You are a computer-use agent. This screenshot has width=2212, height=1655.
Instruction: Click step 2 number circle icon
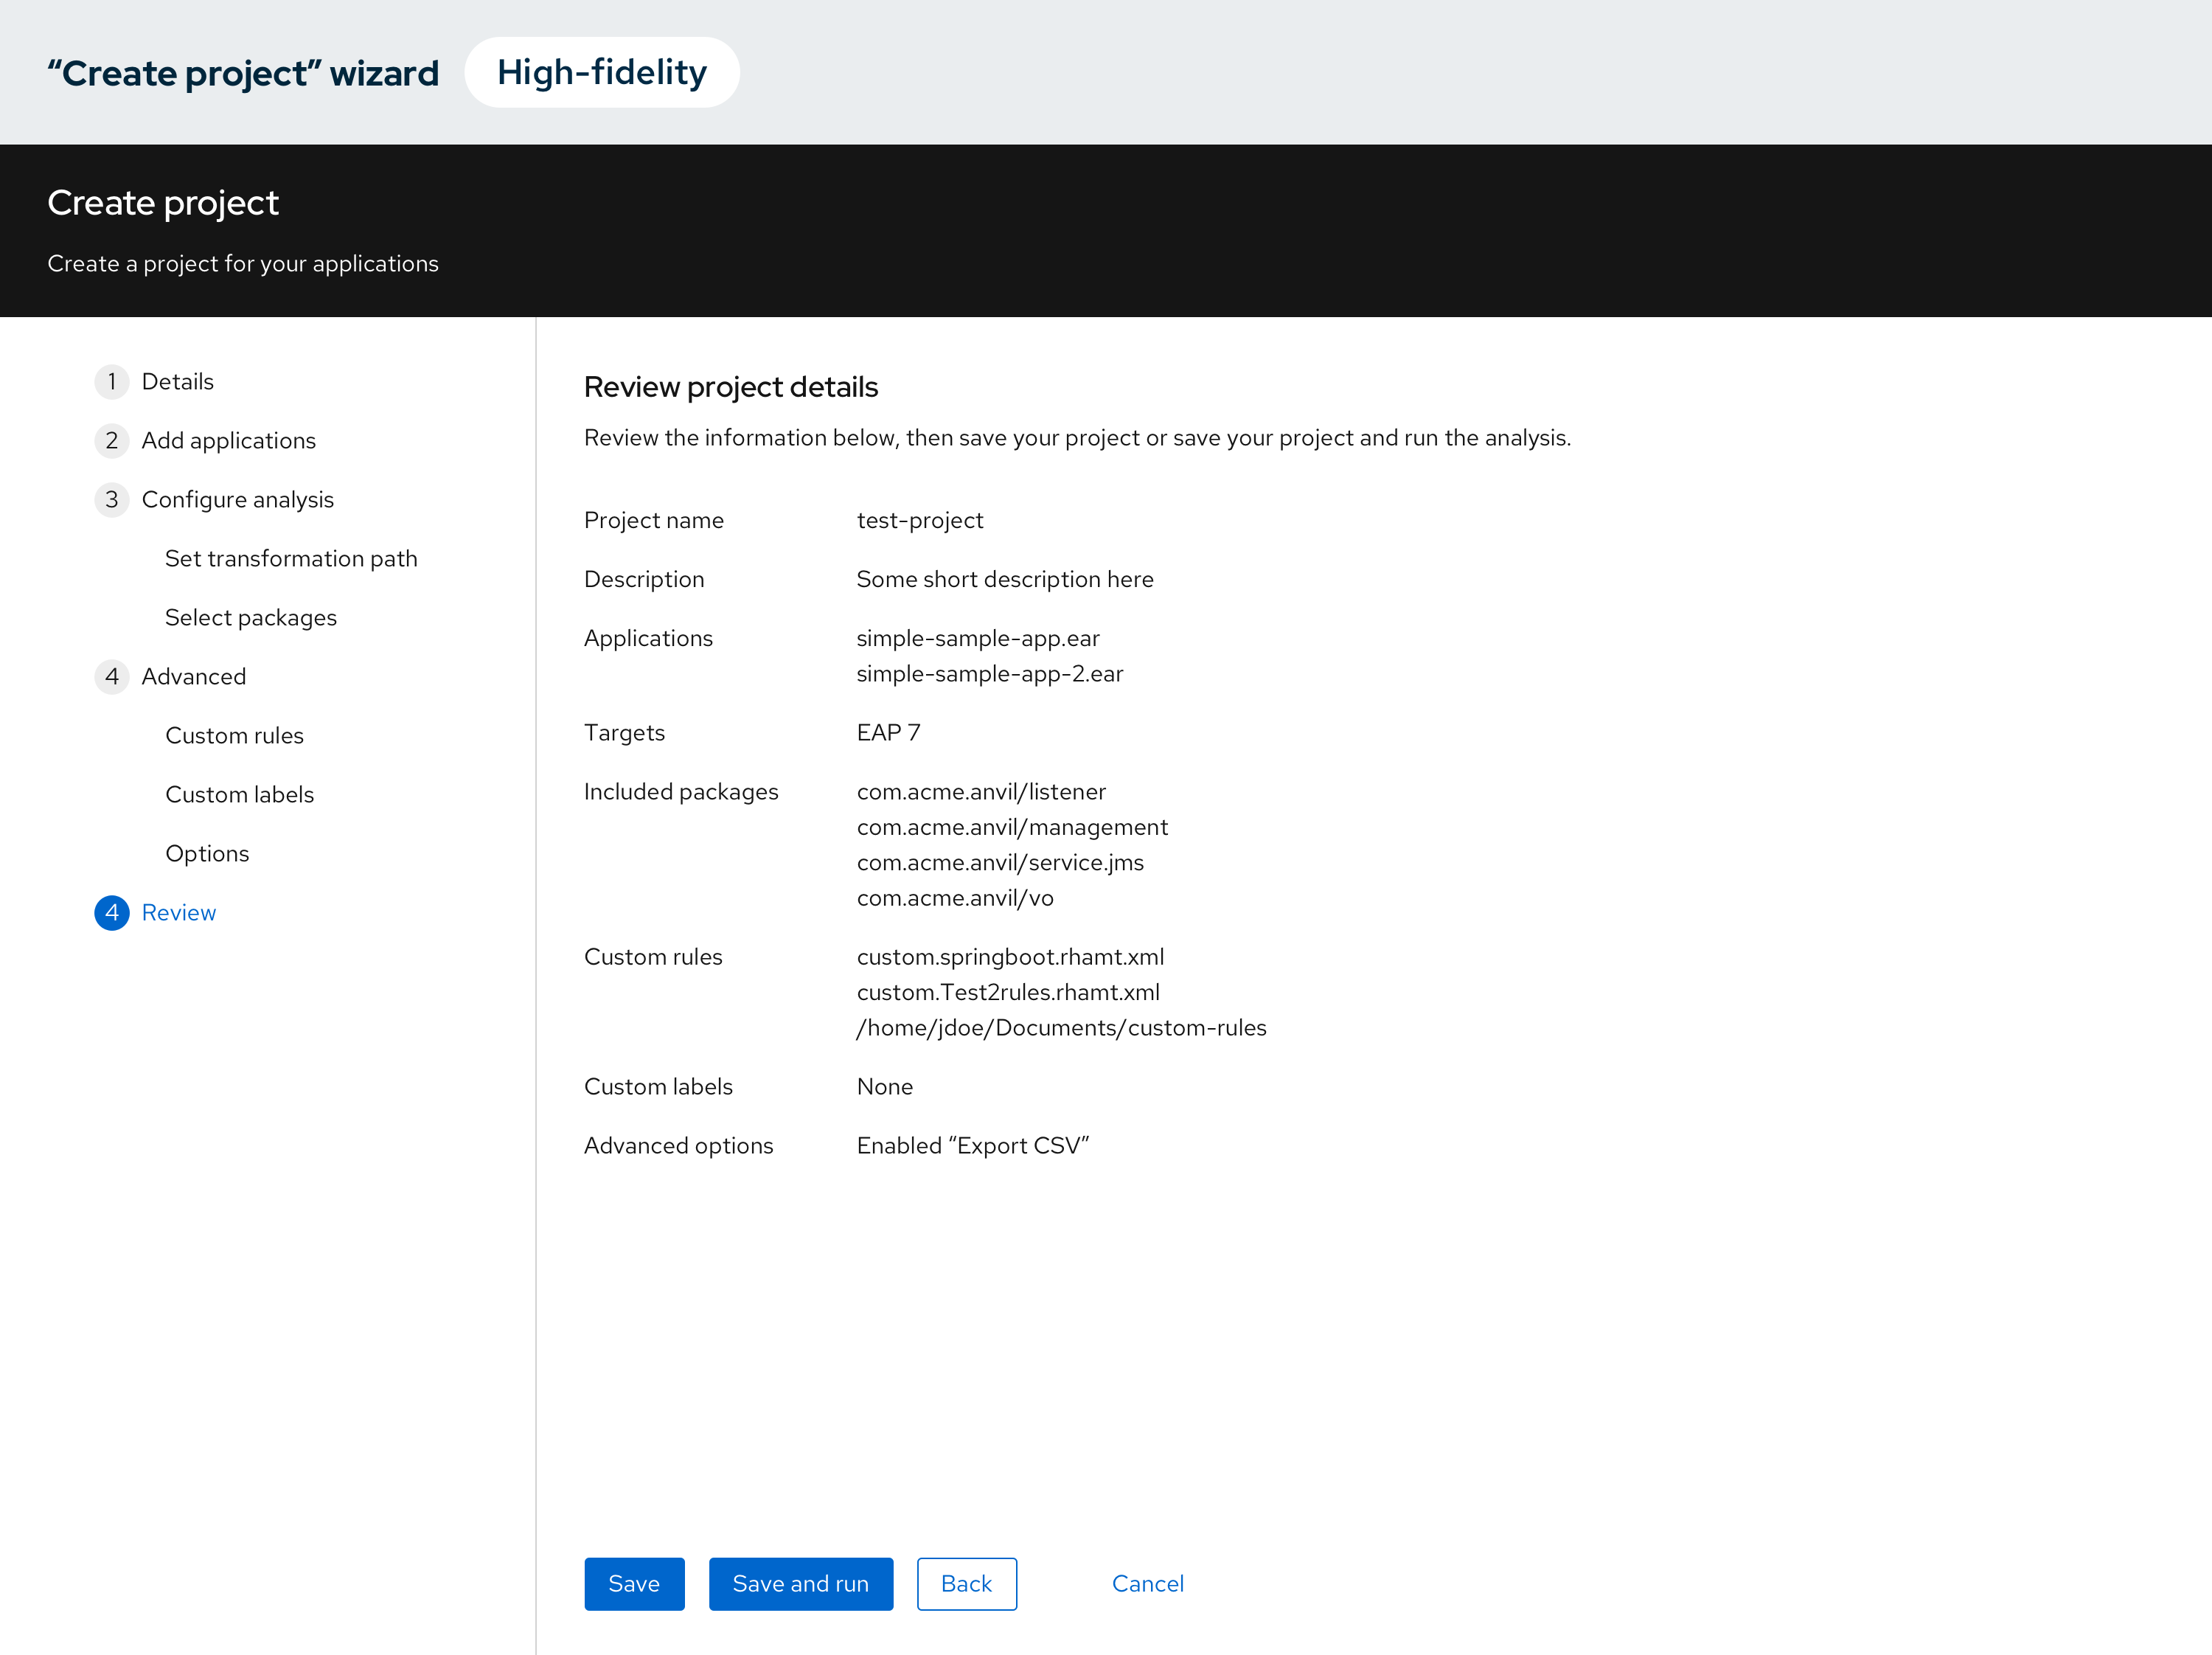[111, 440]
